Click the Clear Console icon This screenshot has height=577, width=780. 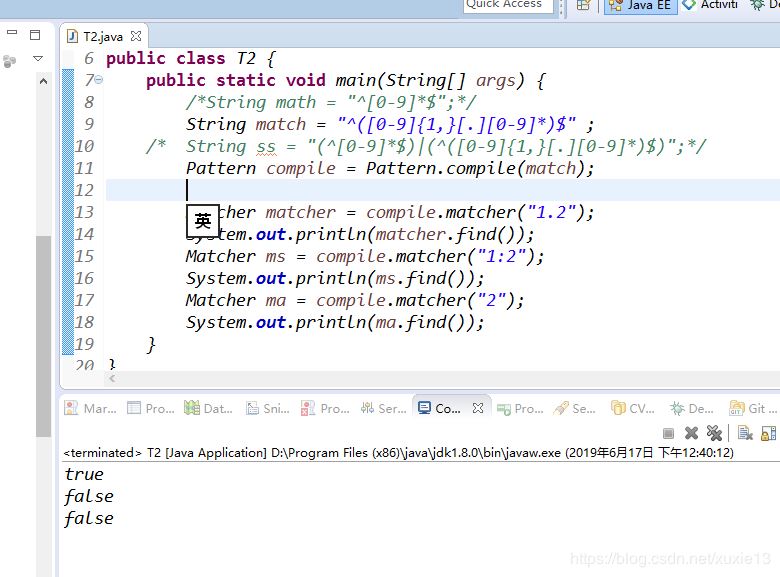(745, 433)
